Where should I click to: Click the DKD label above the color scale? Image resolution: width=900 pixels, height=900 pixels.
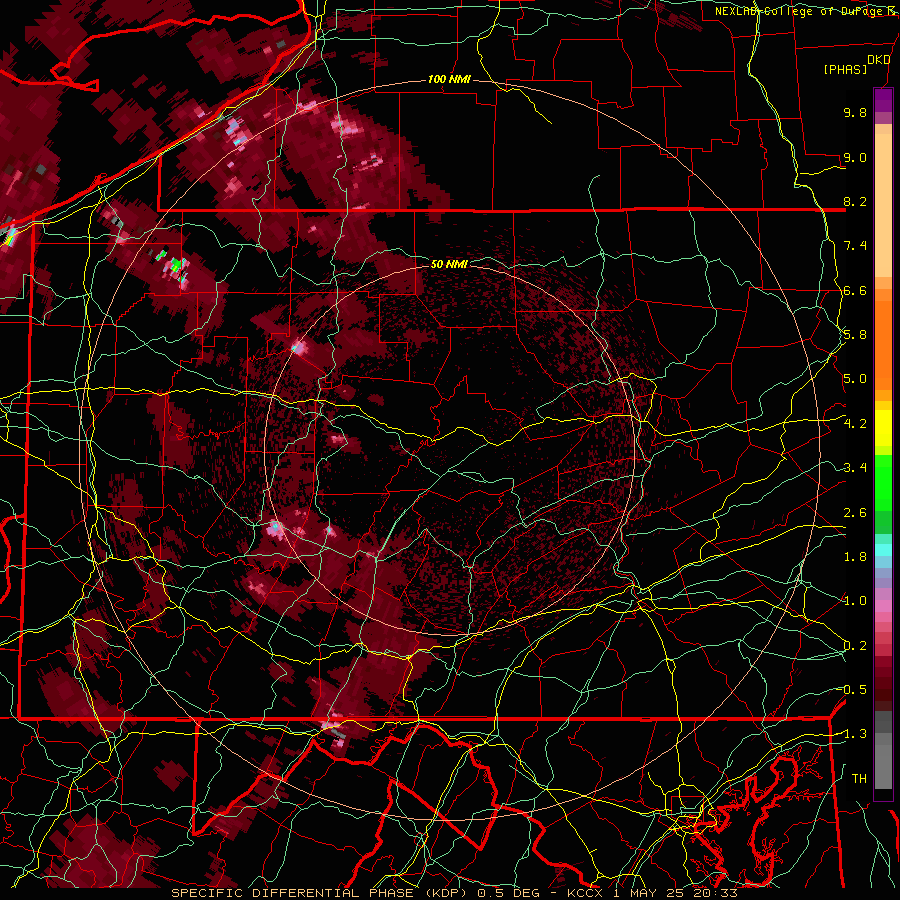pyautogui.click(x=878, y=60)
